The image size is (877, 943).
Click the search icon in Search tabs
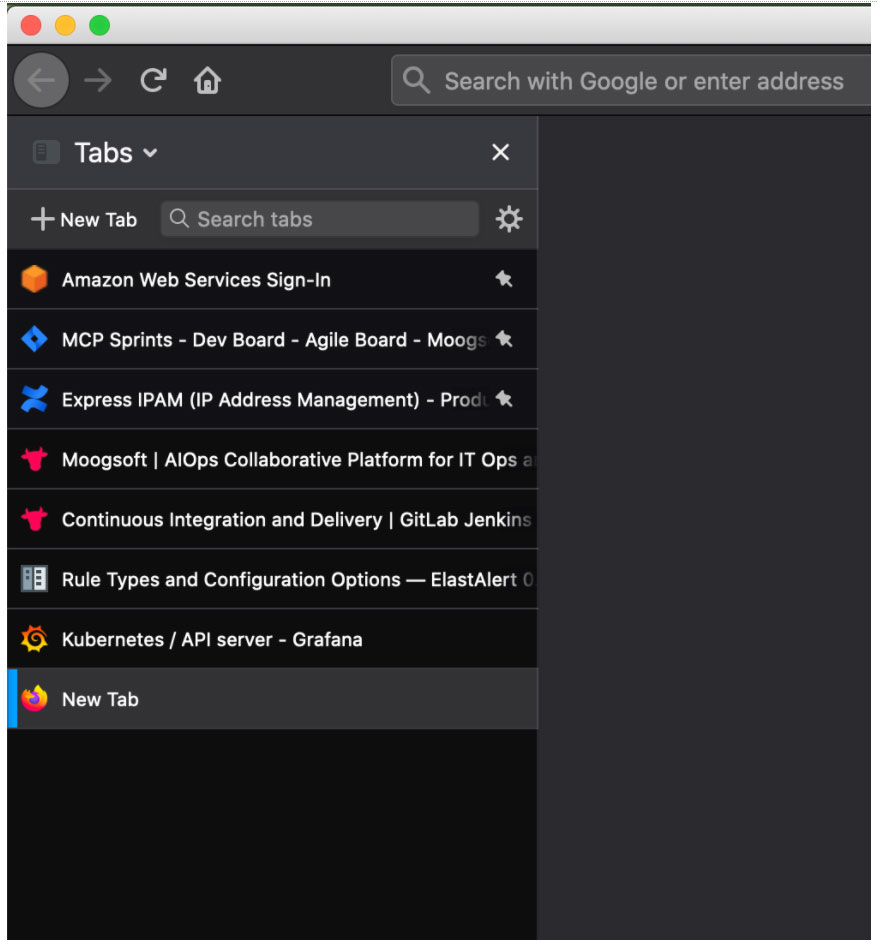(179, 218)
